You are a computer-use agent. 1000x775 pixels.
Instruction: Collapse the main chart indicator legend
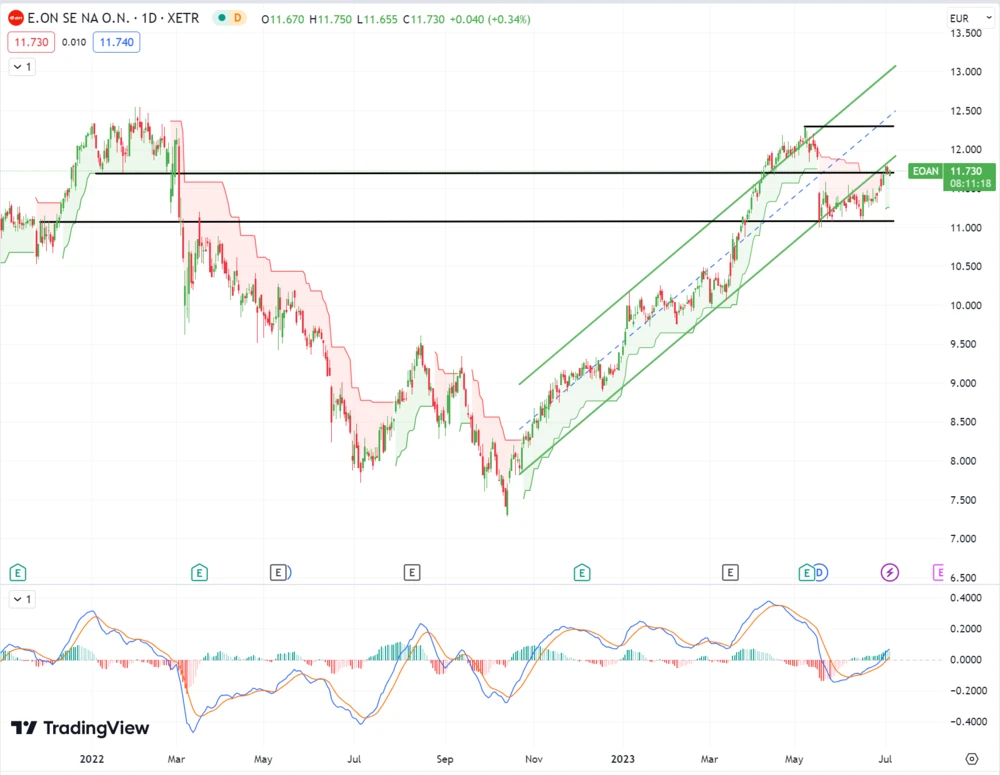[22, 67]
